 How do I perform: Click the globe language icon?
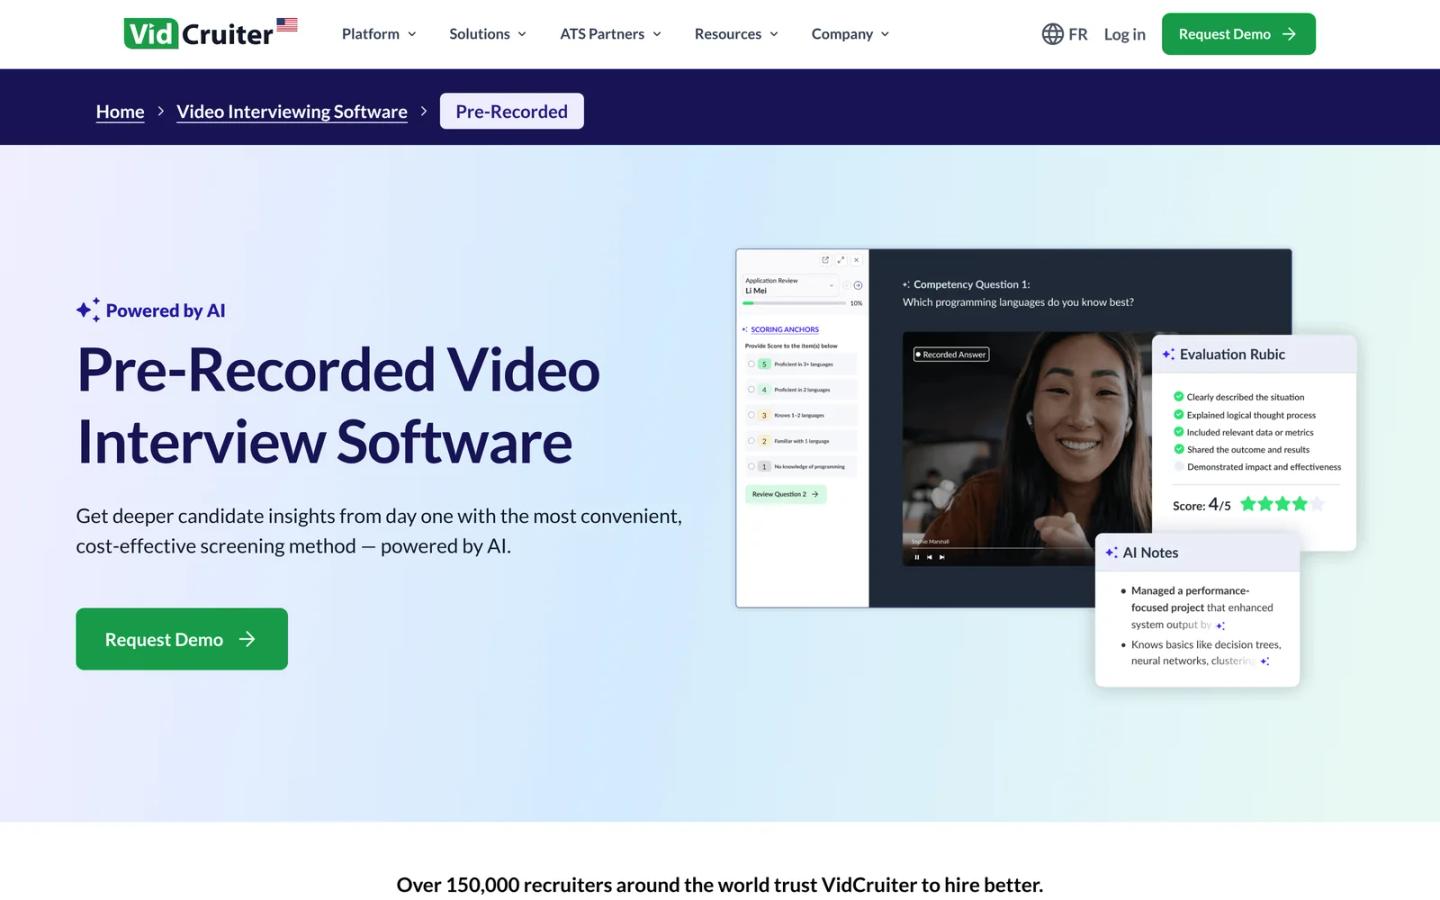coord(1052,34)
